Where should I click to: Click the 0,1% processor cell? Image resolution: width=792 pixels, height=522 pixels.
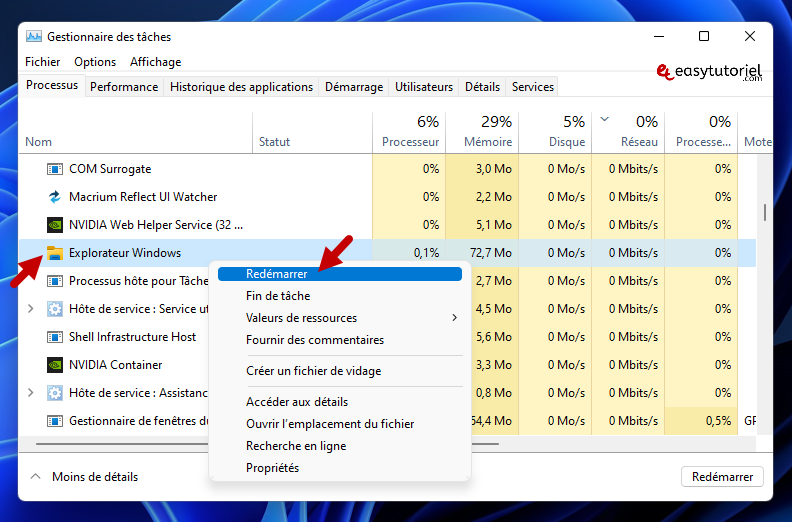tap(409, 253)
